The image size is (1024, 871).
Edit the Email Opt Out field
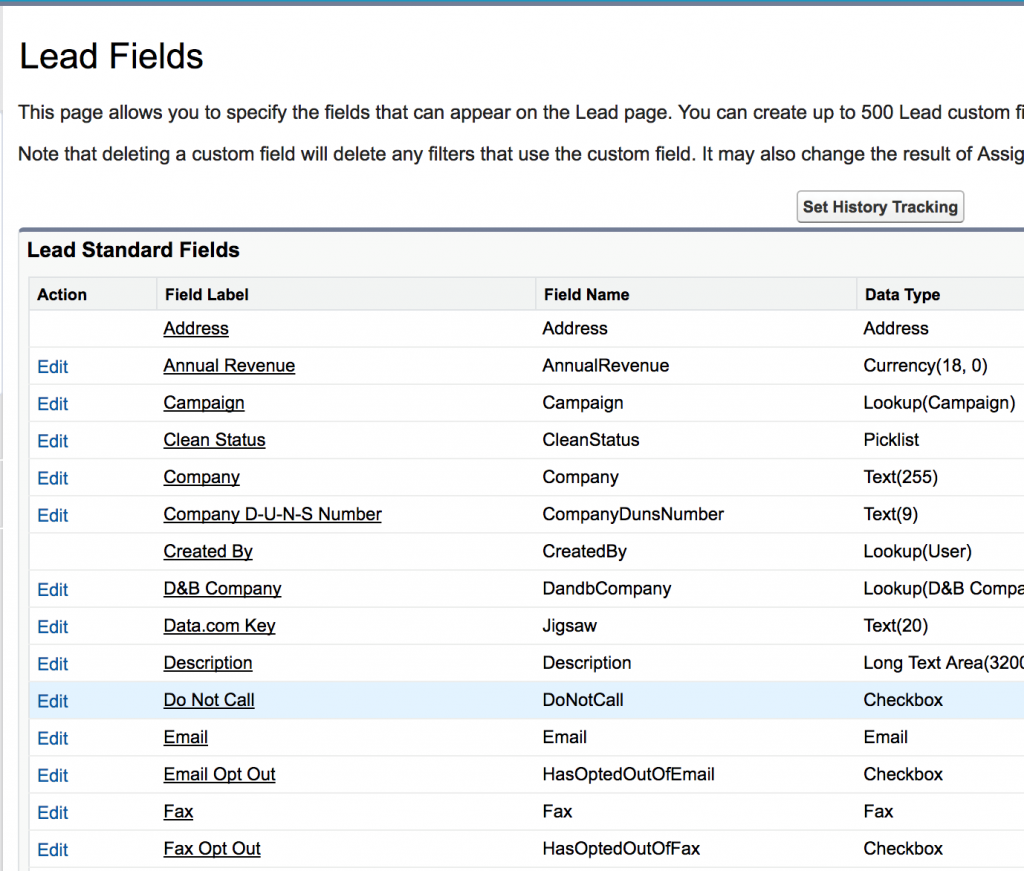pos(52,775)
